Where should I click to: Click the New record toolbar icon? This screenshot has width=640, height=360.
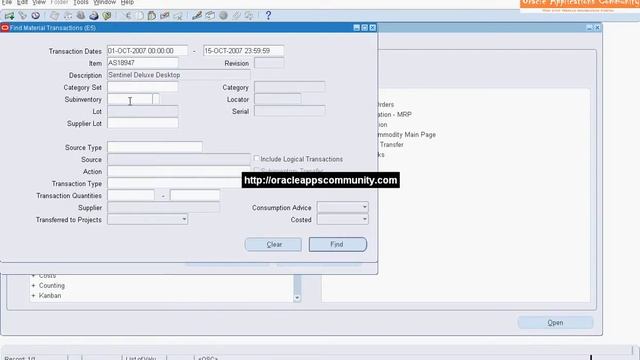9,16
